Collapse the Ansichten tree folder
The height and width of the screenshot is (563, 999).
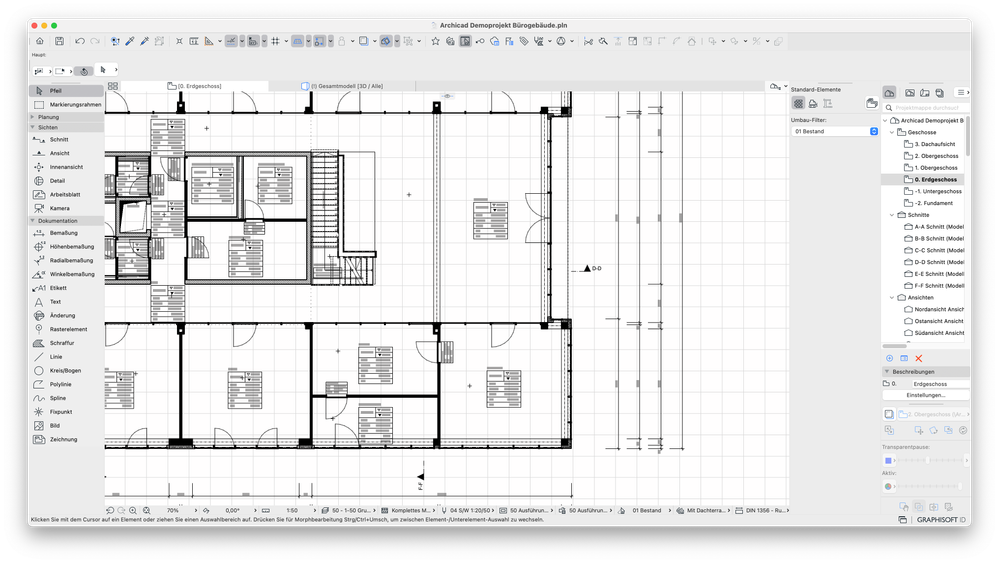[x=892, y=297]
